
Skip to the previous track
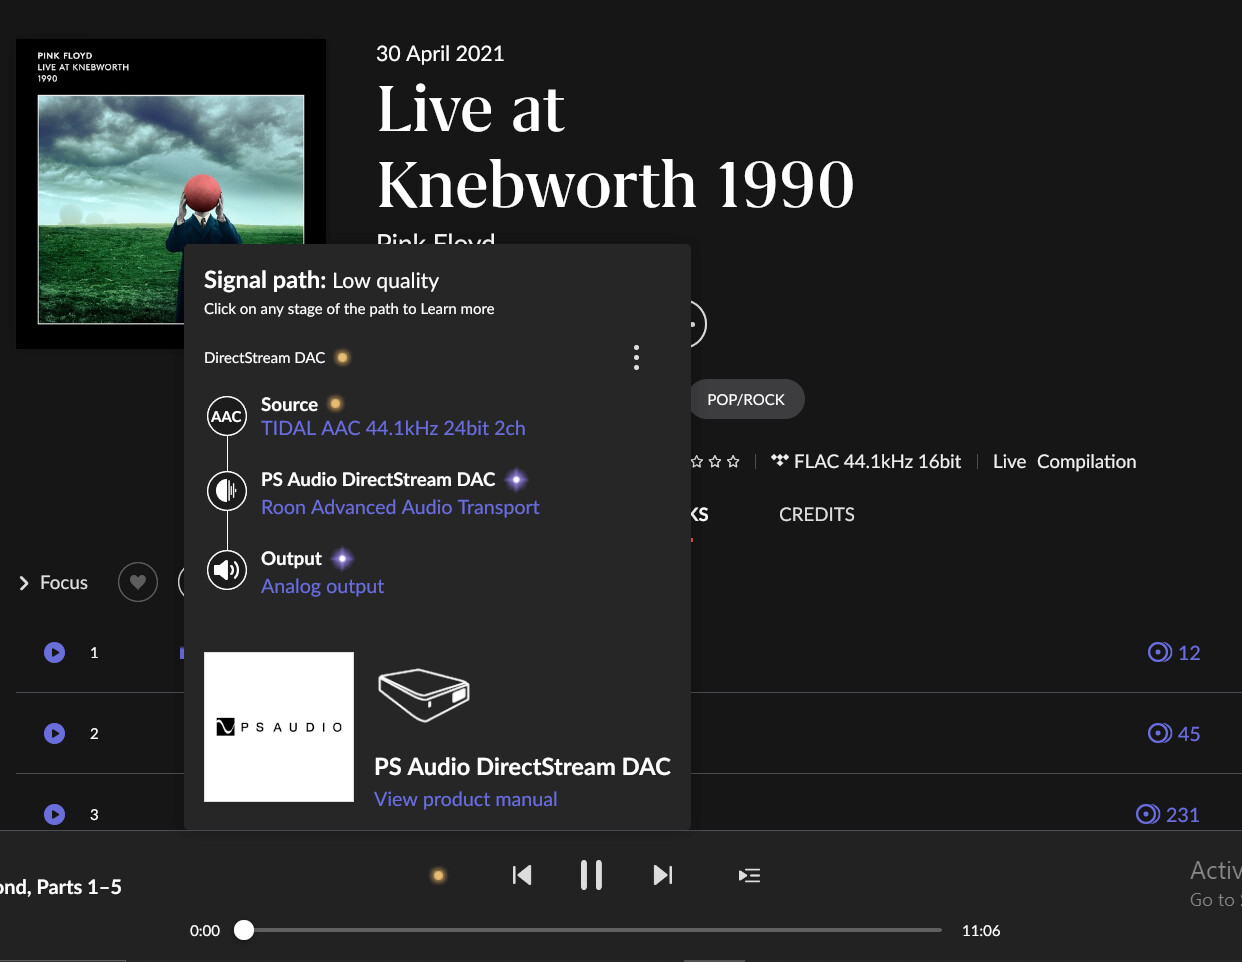pyautogui.click(x=522, y=875)
